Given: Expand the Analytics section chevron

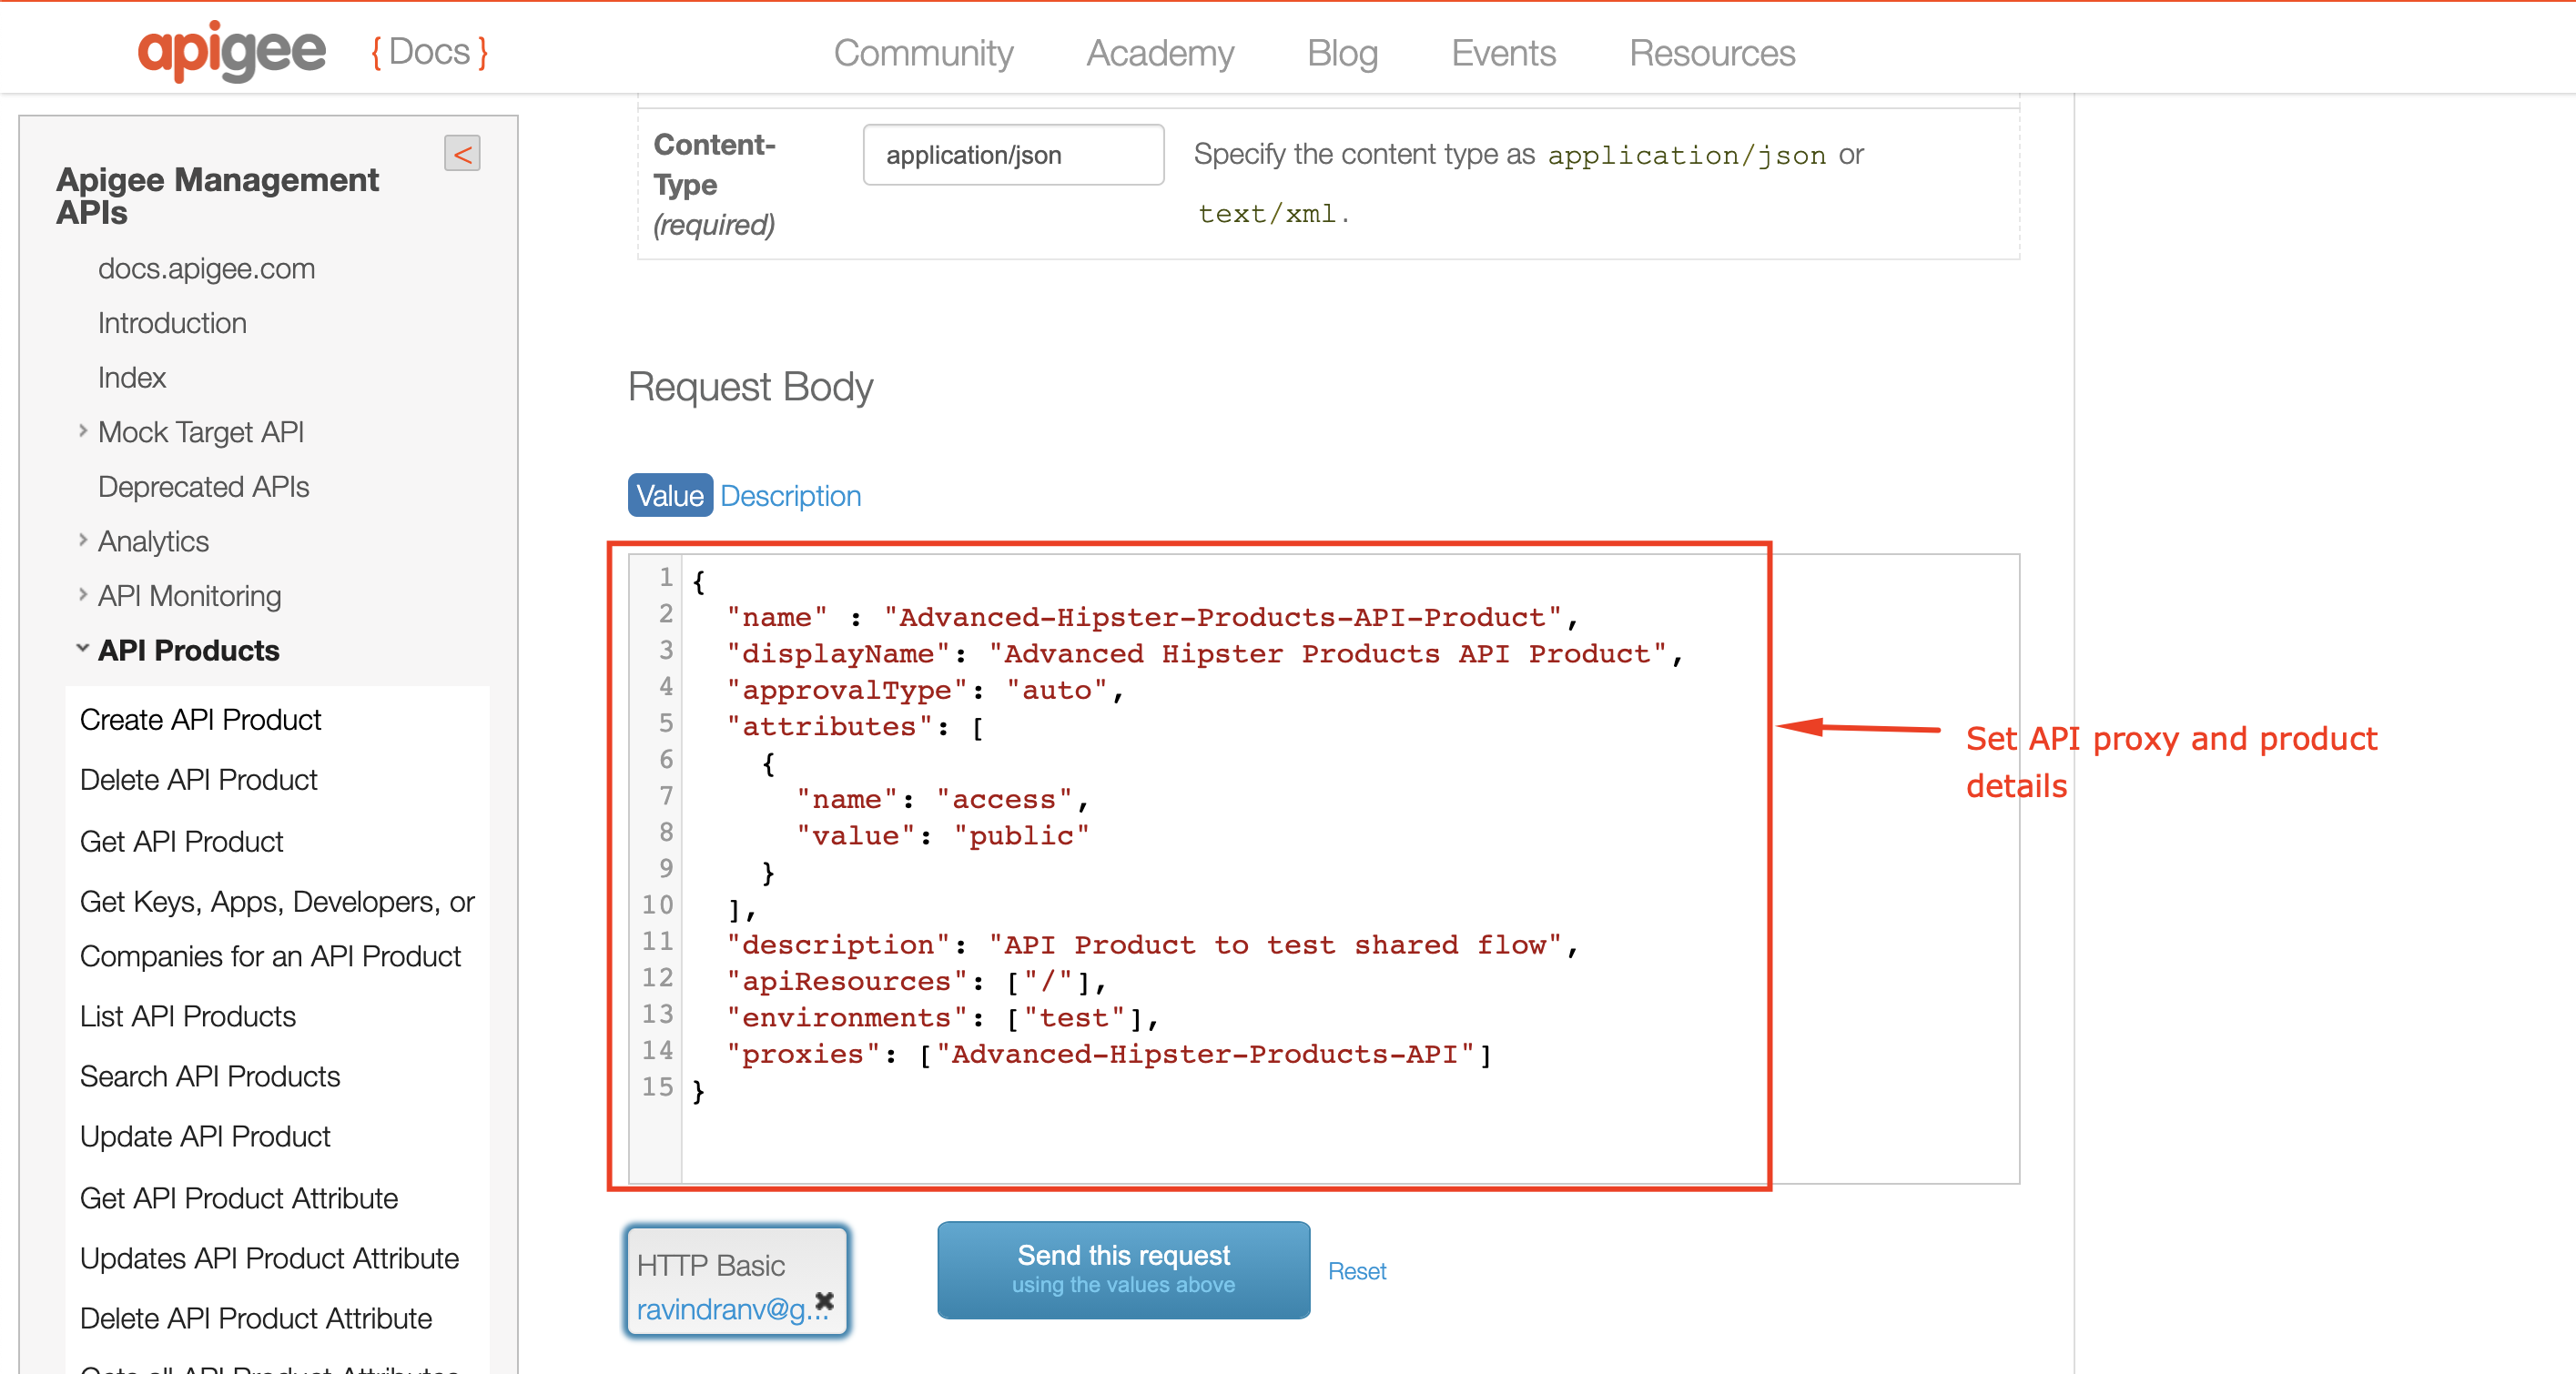Looking at the screenshot, I should pyautogui.click(x=83, y=540).
